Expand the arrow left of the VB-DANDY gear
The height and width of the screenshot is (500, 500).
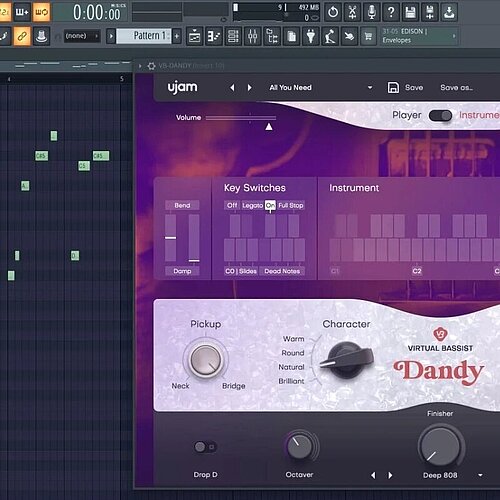(x=140, y=66)
